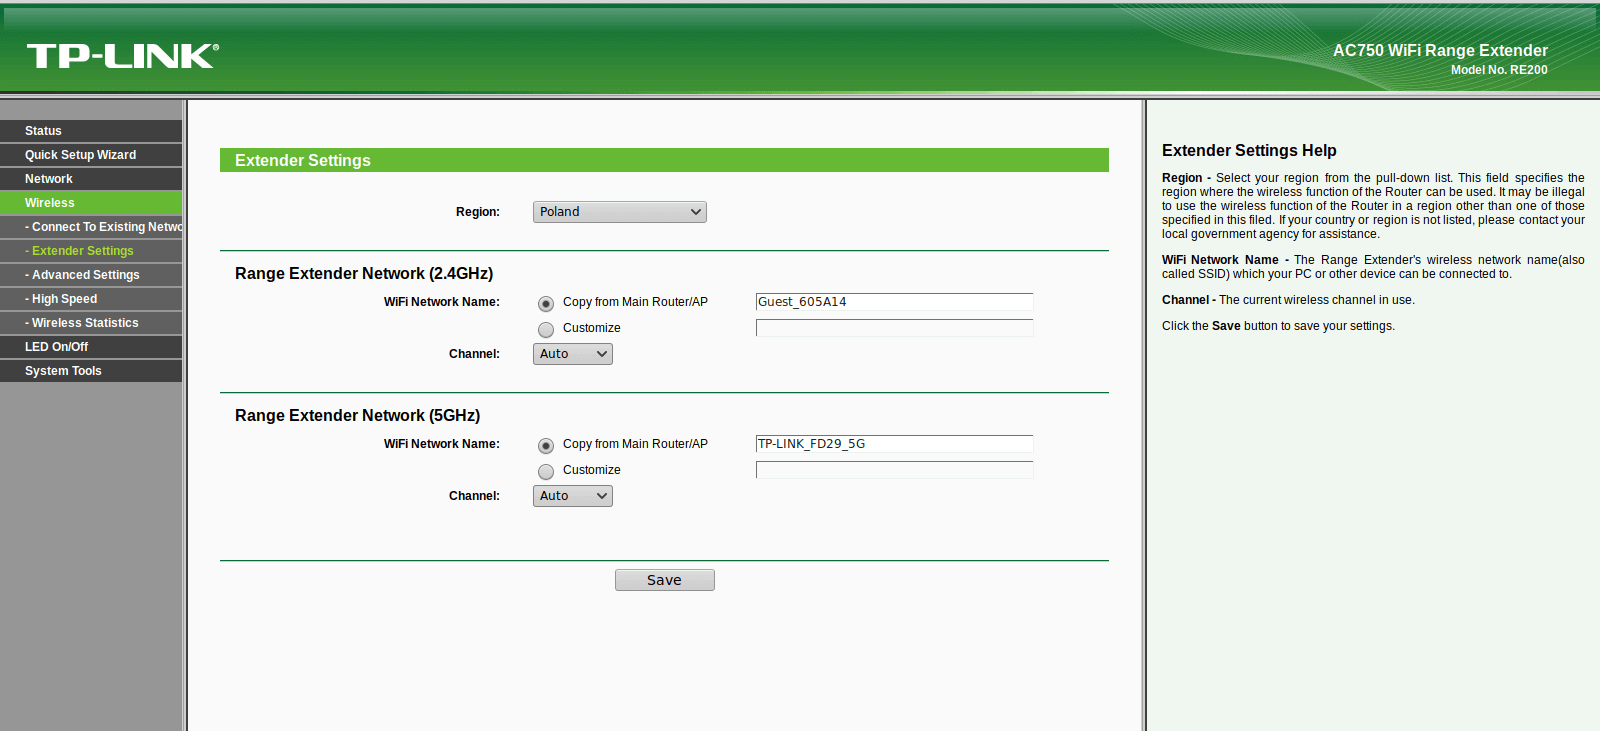This screenshot has width=1600, height=731.
Task: Select 2.4GHz Customize radio button
Action: point(546,329)
